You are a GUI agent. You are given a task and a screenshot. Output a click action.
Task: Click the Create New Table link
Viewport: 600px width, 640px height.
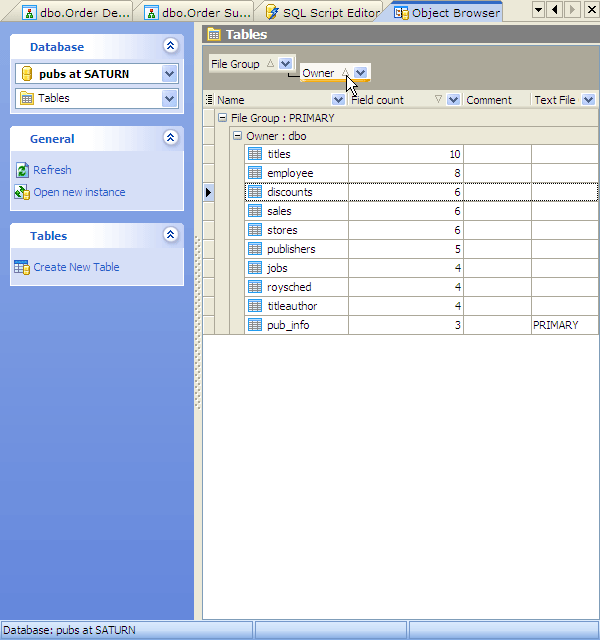pos(76,267)
